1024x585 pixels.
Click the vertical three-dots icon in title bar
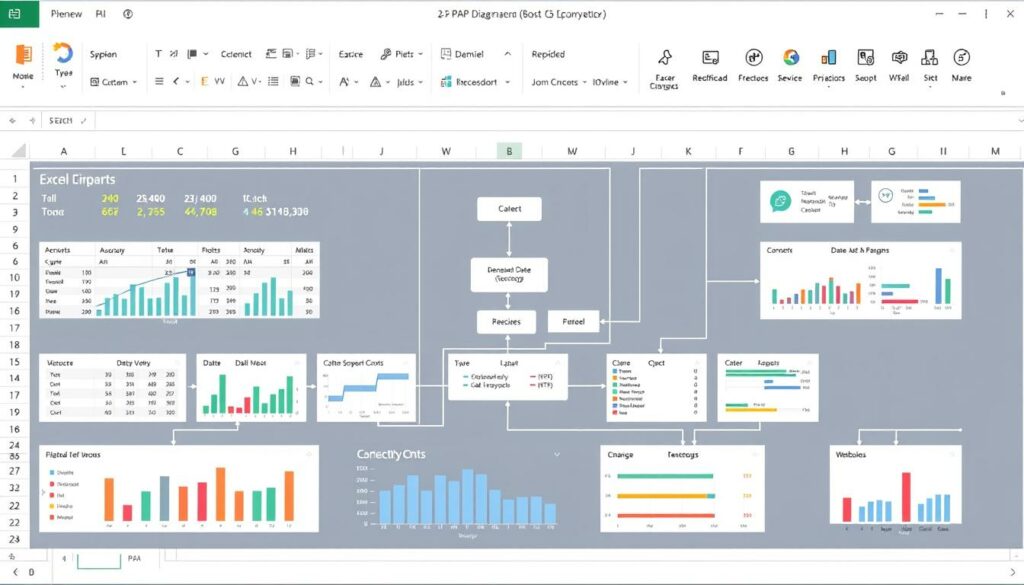click(x=986, y=14)
